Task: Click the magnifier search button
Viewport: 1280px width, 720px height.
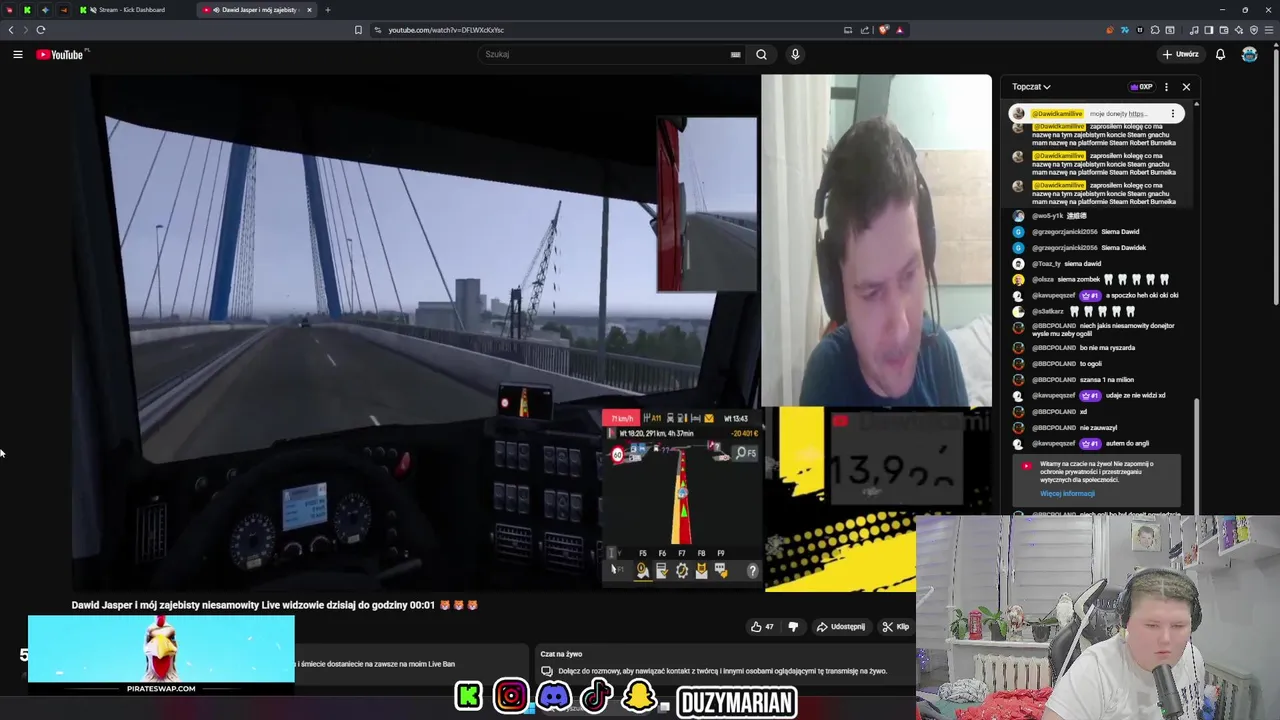Action: [761, 54]
